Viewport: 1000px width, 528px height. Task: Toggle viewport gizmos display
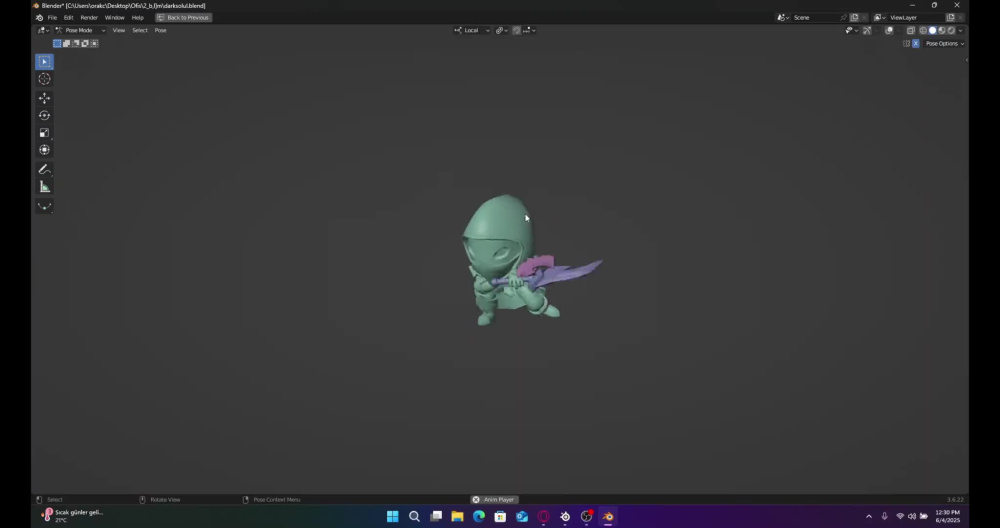tap(867, 30)
